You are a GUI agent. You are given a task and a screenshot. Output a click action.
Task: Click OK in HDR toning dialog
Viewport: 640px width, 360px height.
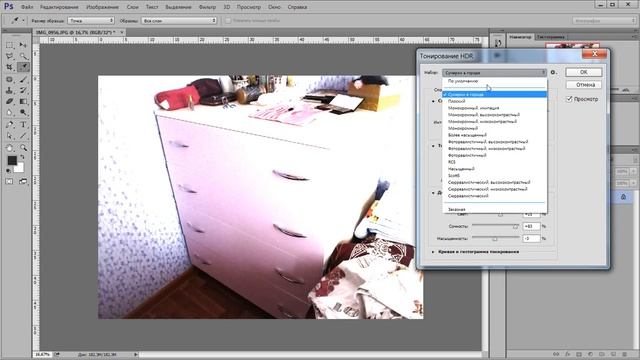coord(583,72)
